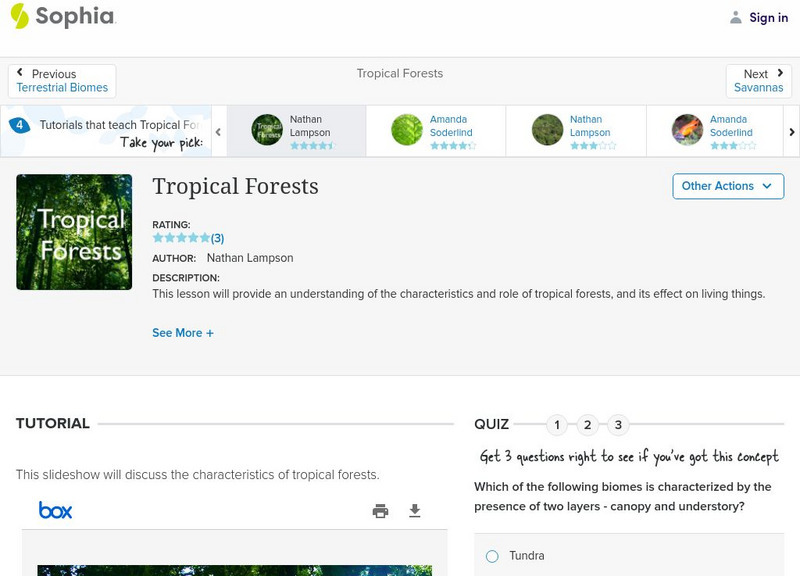The width and height of the screenshot is (800, 576).
Task: Click the Sophia logo
Action: point(65,17)
